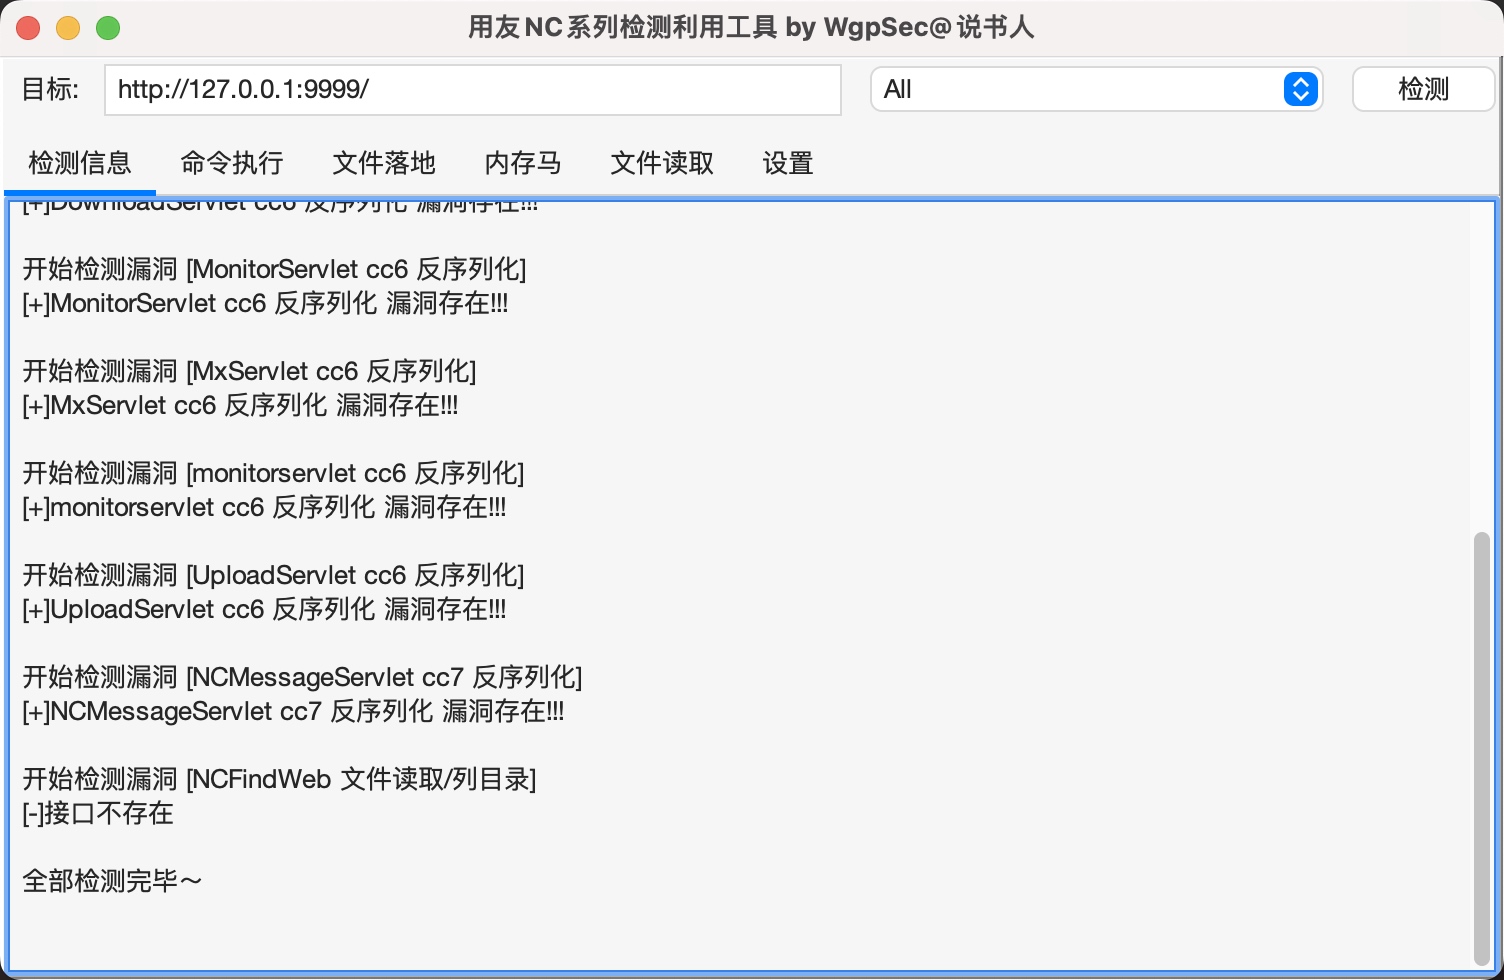
Task: Click line '开始检测漏洞 [MonitorServlet cc6 反序列化]'
Action: point(274,269)
